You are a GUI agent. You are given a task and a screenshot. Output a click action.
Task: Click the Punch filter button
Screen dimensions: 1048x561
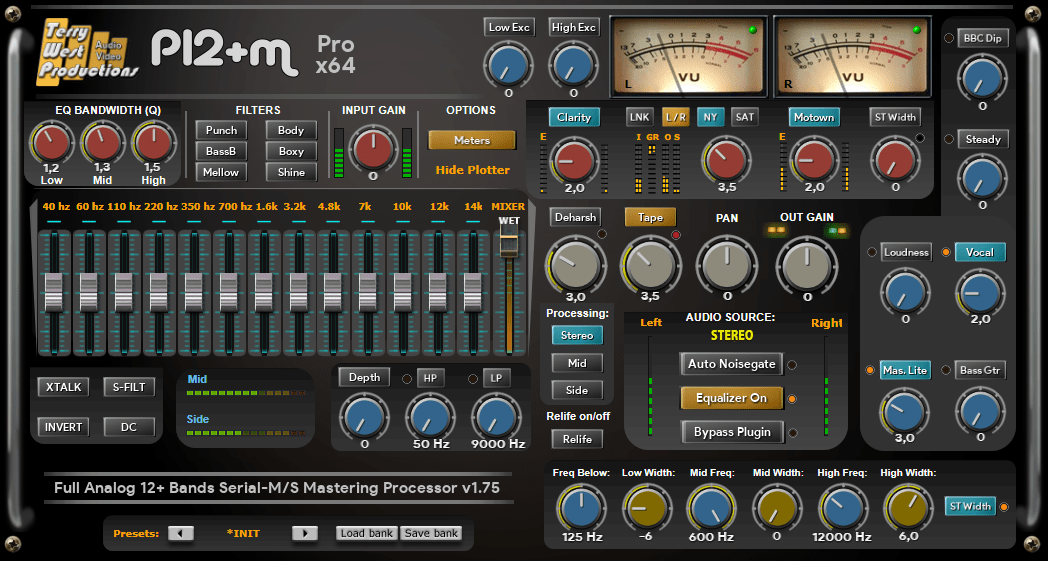pyautogui.click(x=221, y=130)
